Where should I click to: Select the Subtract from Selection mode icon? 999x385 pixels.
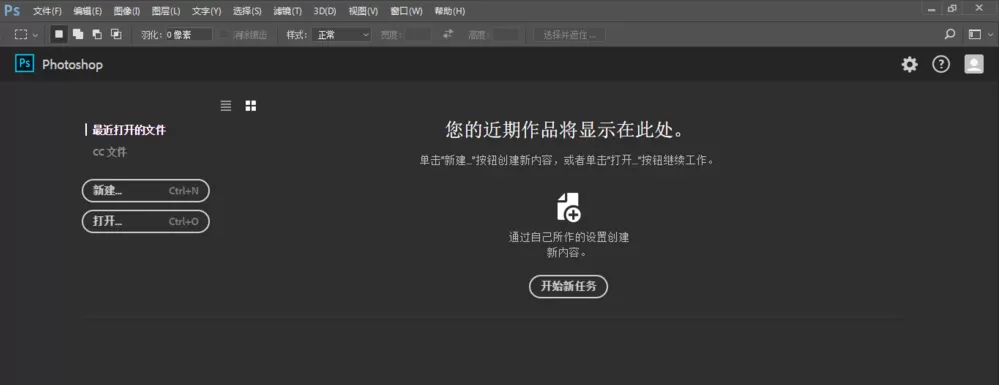pos(97,34)
